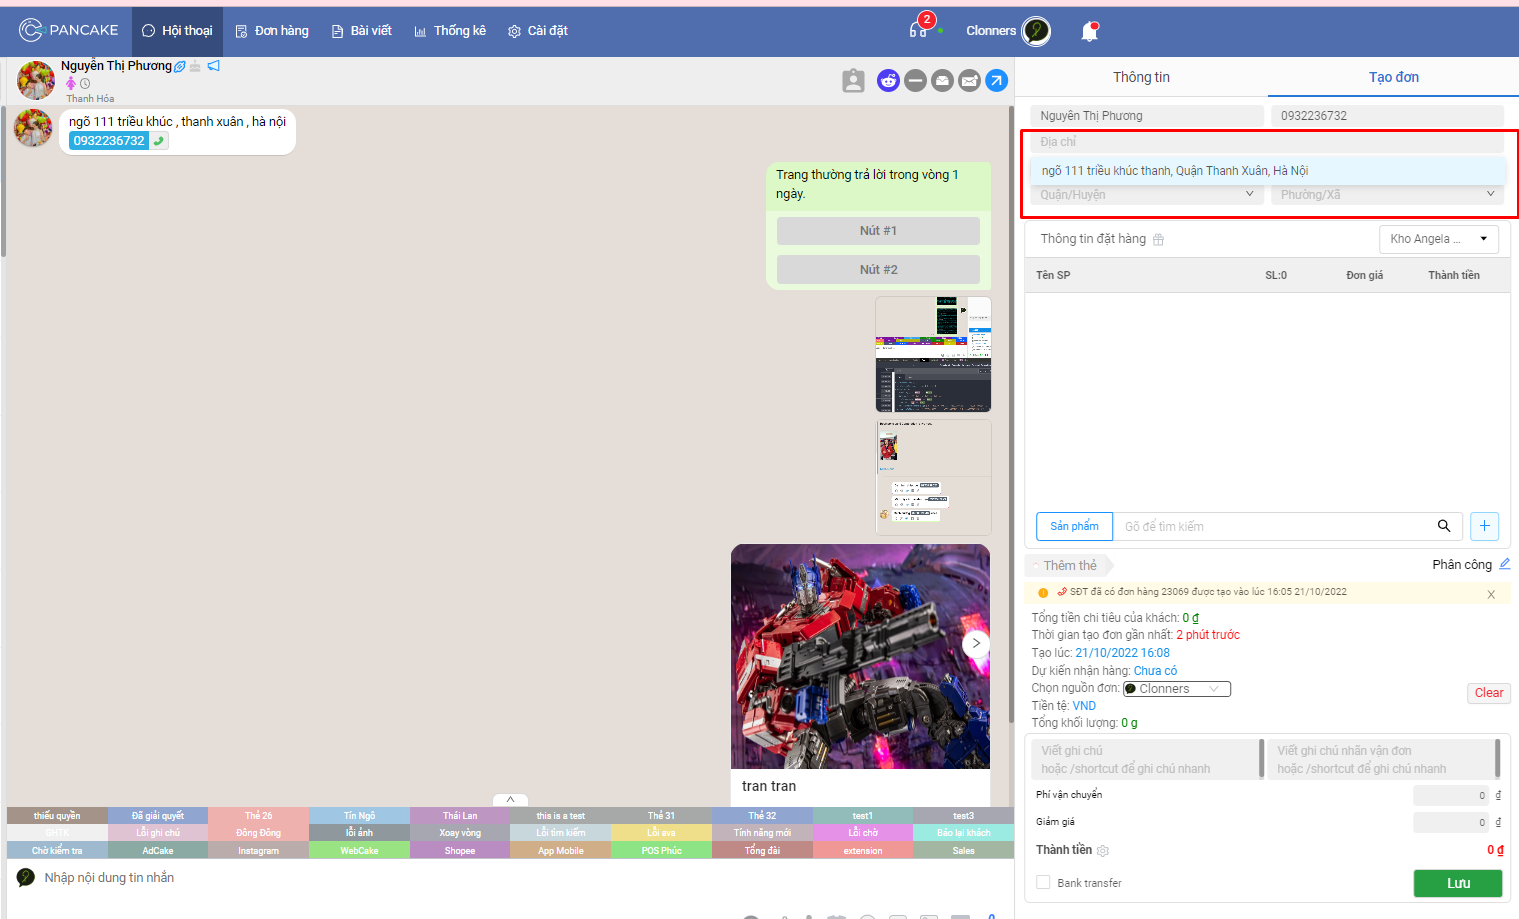Open Cài đặt settings

click(x=538, y=31)
